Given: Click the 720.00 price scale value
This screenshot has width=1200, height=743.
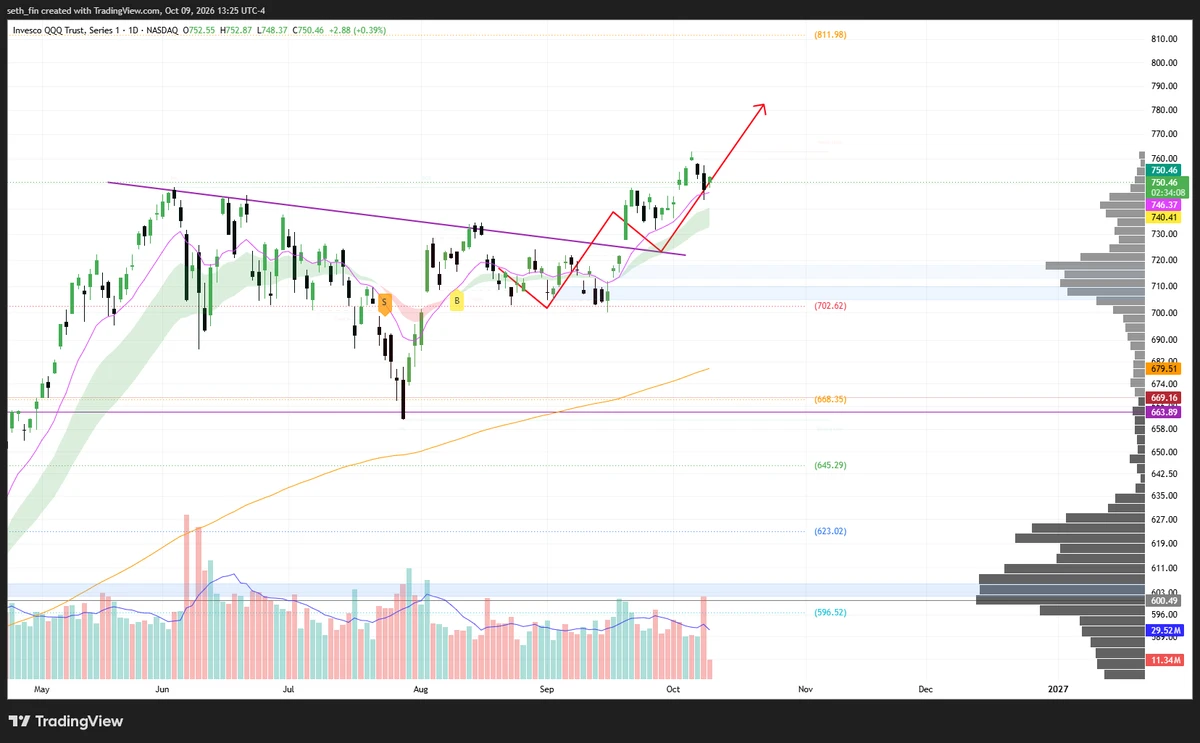Looking at the screenshot, I should (1164, 260).
